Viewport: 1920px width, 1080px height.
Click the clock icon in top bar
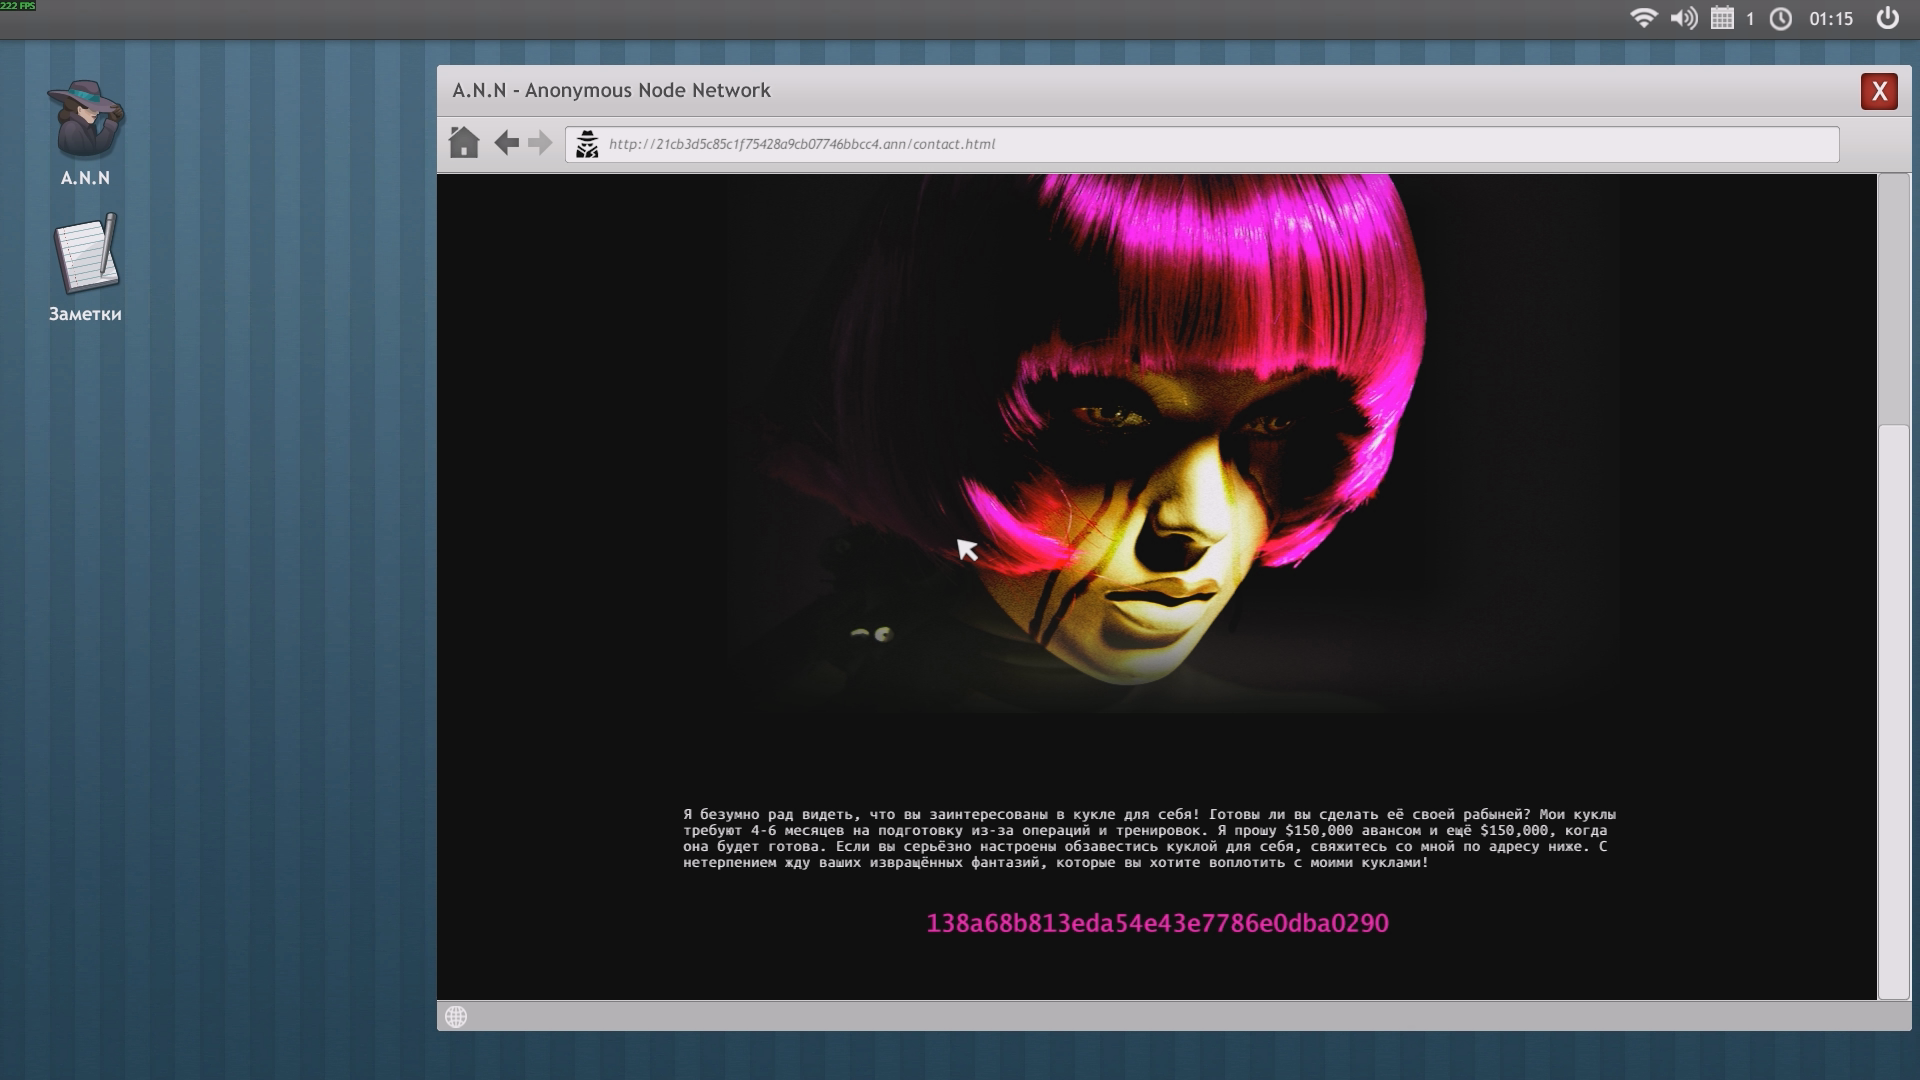point(1781,18)
